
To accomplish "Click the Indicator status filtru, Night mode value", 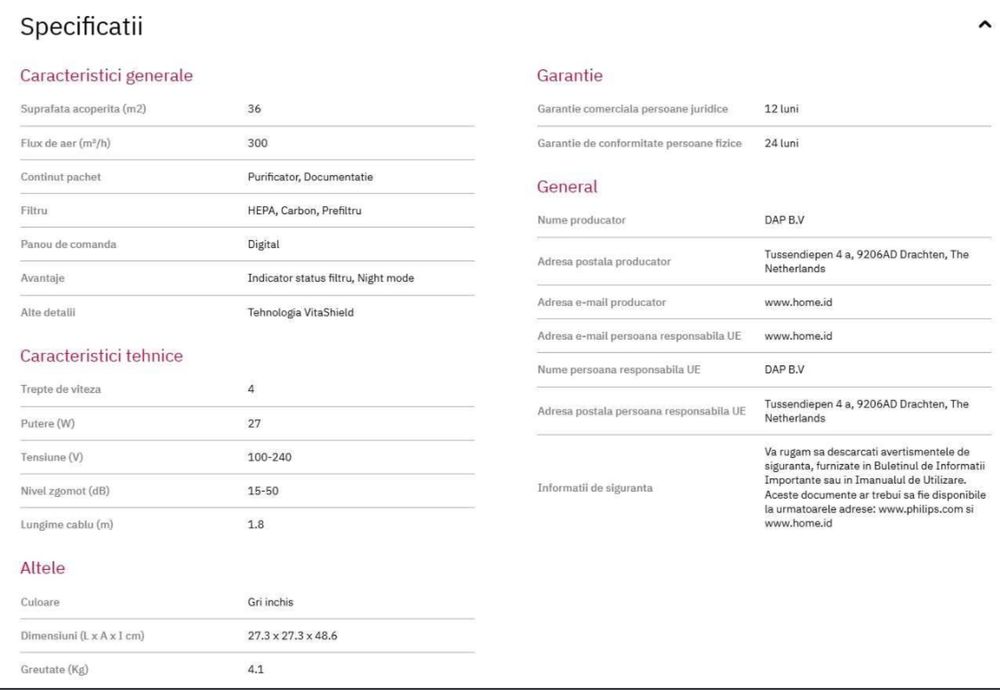I will click(x=330, y=278).
